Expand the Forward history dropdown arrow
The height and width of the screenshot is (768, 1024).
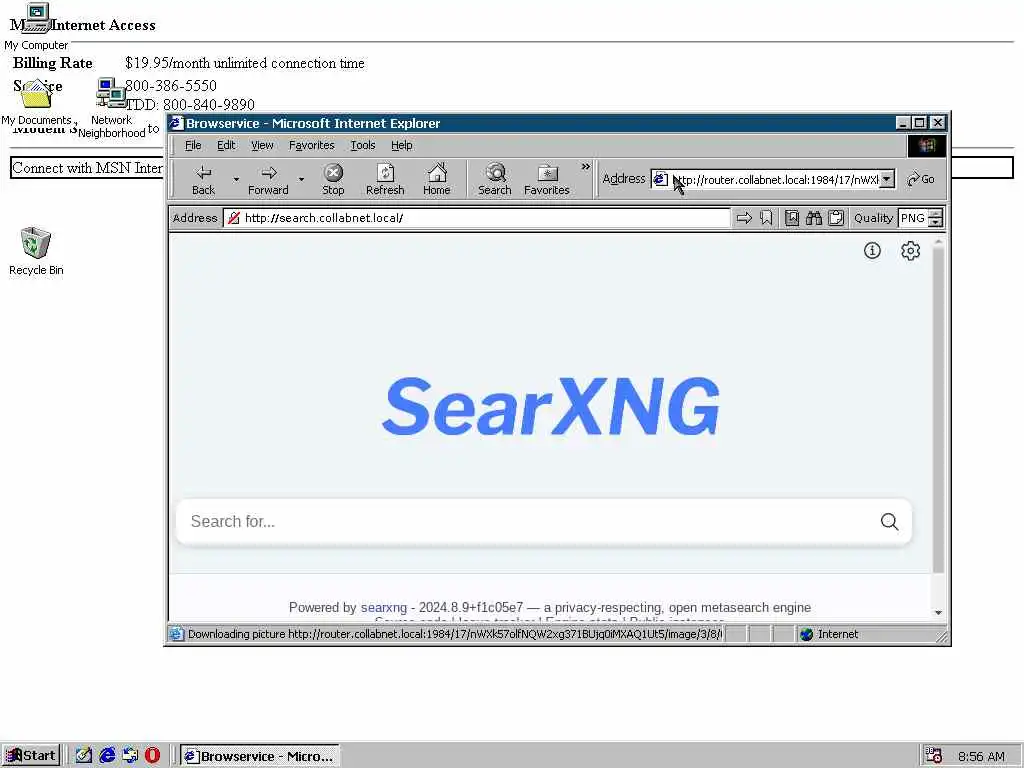click(301, 179)
